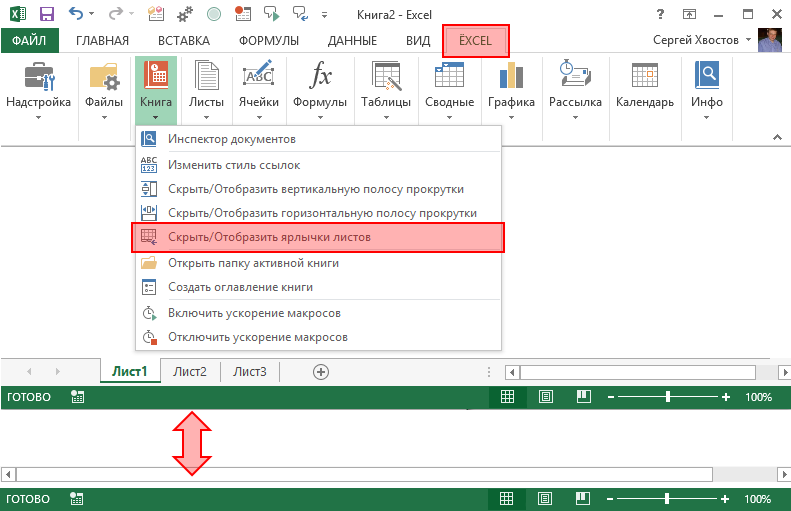The height and width of the screenshot is (511, 791).
Task: Add a new sheet with plus button
Action: [x=321, y=372]
